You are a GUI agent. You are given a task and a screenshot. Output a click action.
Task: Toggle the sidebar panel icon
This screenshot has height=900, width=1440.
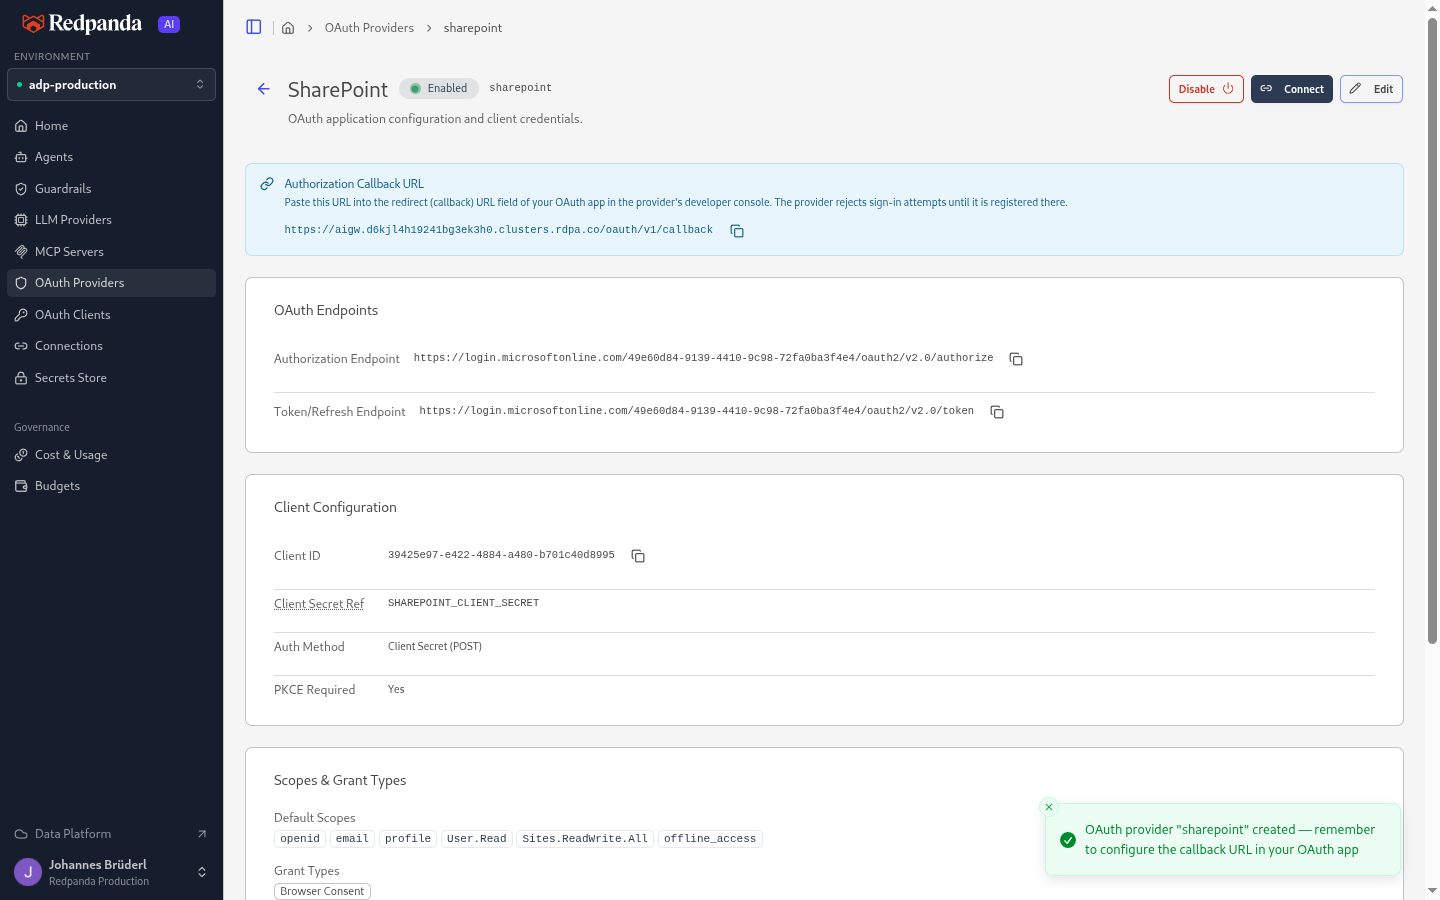254,27
